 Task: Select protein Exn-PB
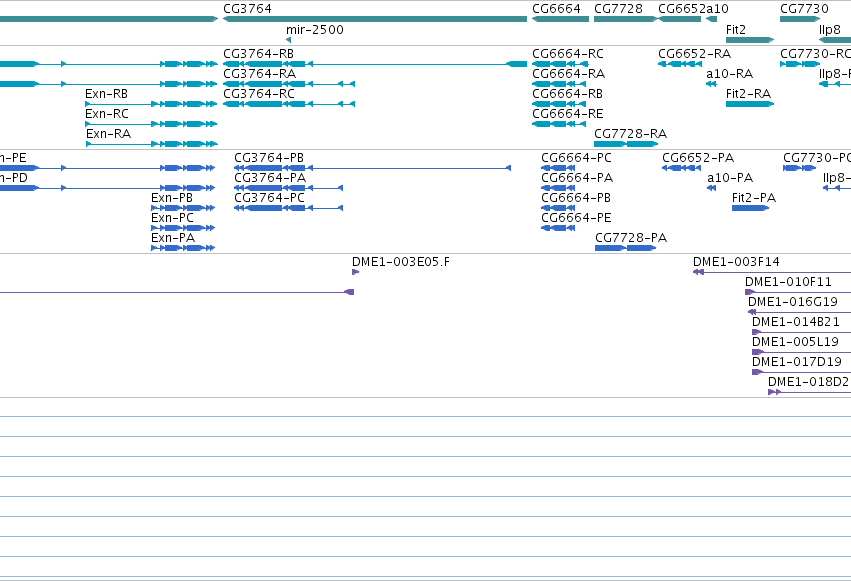183,208
